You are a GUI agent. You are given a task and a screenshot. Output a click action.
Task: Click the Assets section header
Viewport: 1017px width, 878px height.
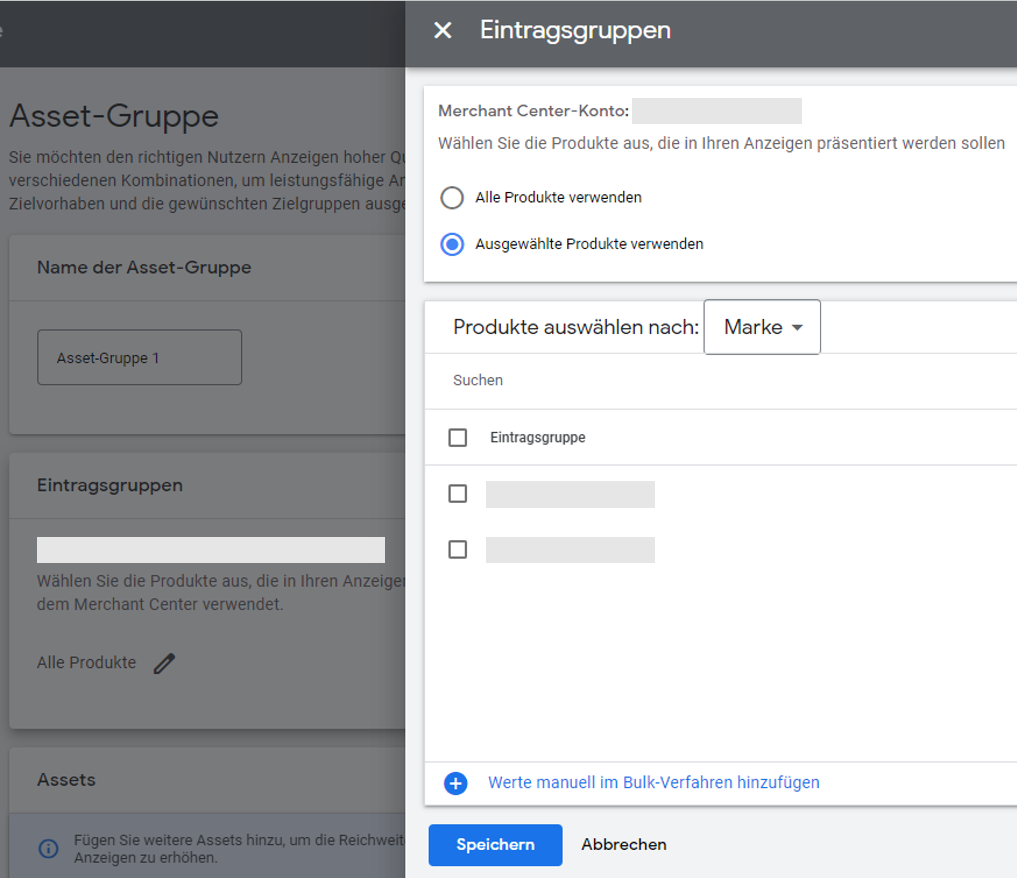(x=66, y=779)
